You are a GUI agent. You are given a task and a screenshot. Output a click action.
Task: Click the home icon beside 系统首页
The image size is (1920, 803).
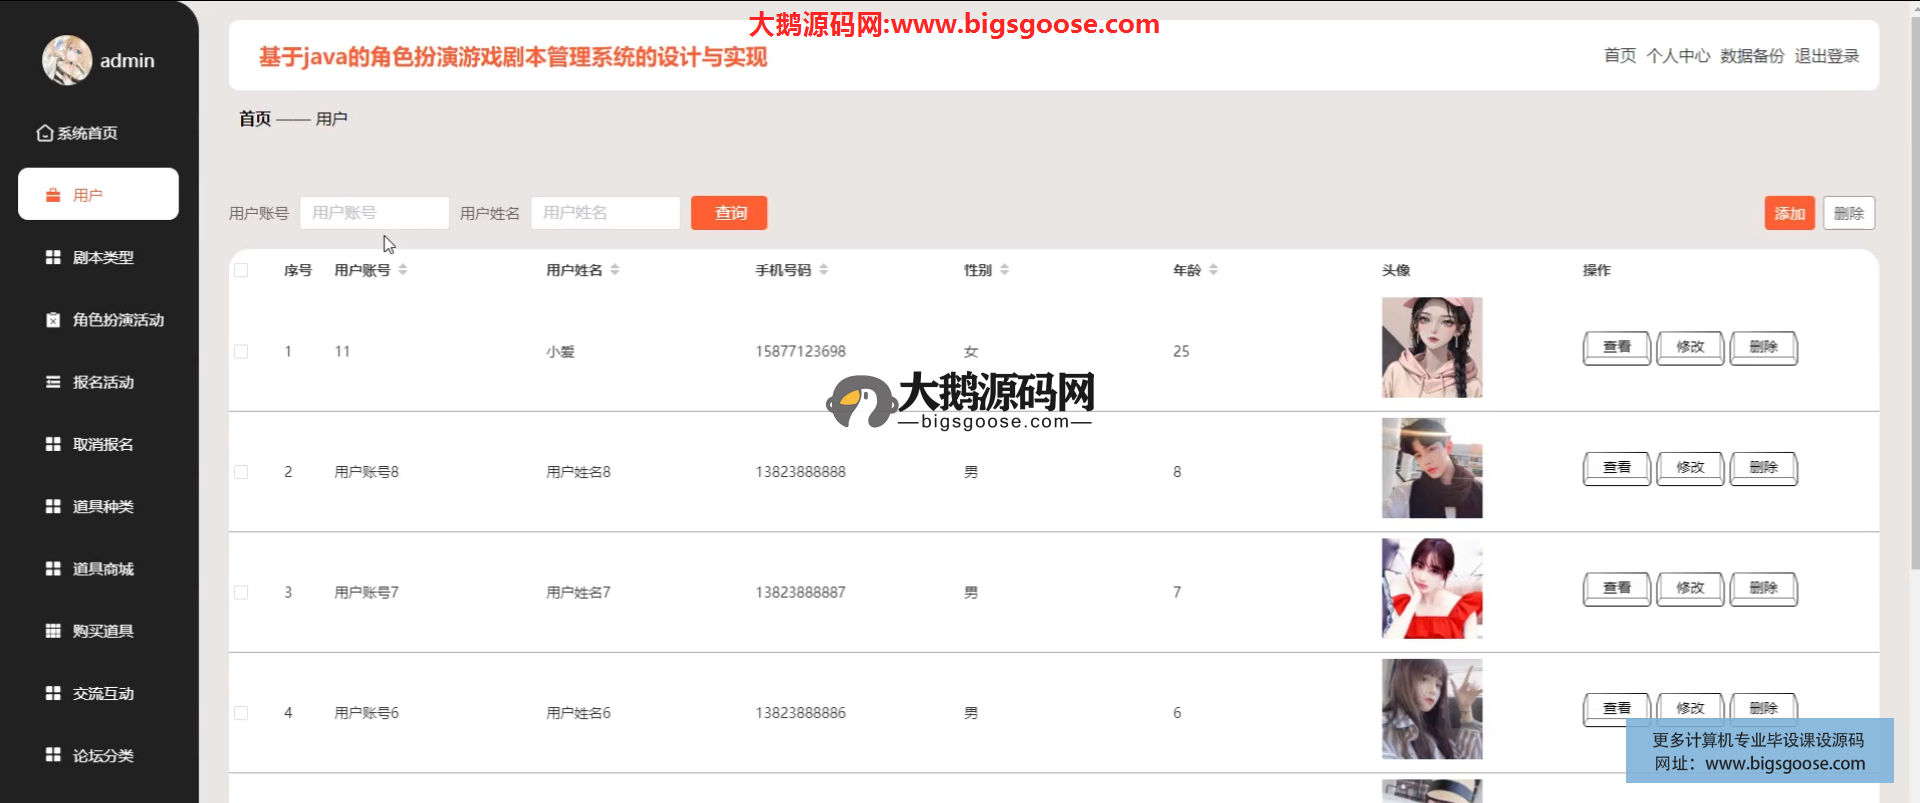coord(44,133)
